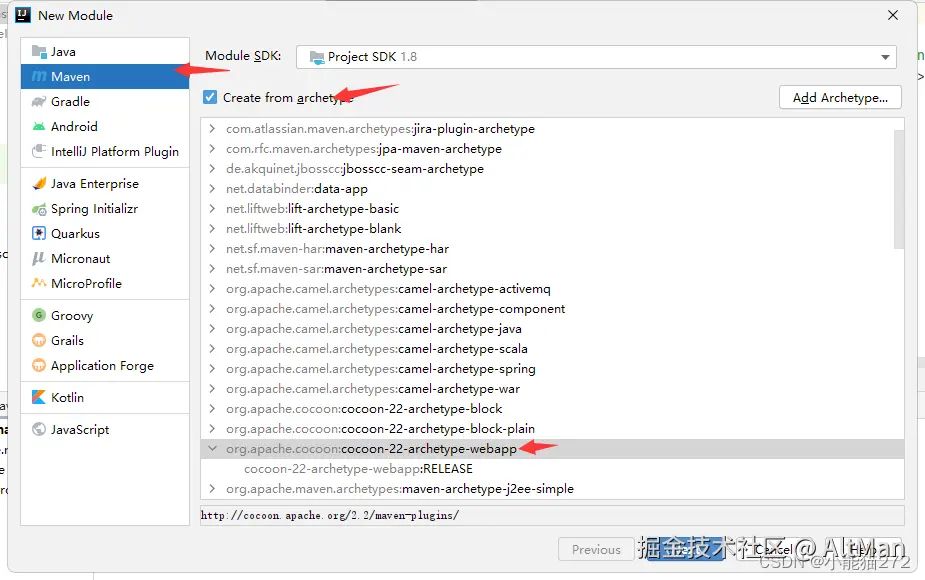Select cocoon-22-archetype-block row

point(552,408)
